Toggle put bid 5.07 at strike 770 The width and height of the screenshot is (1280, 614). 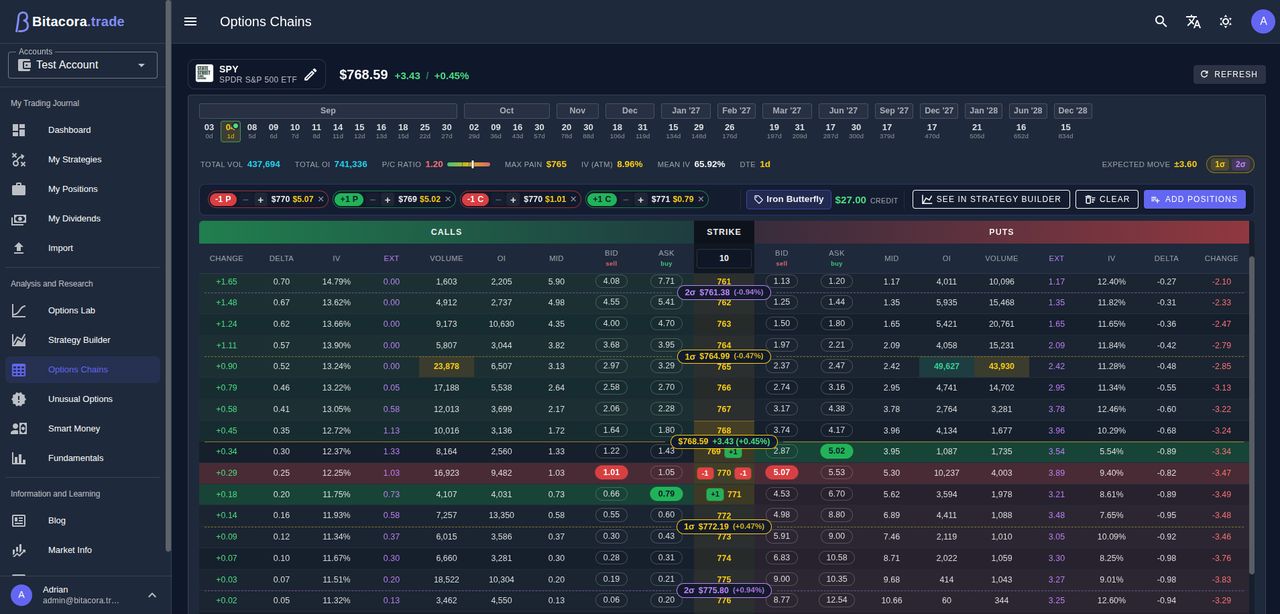(781, 473)
